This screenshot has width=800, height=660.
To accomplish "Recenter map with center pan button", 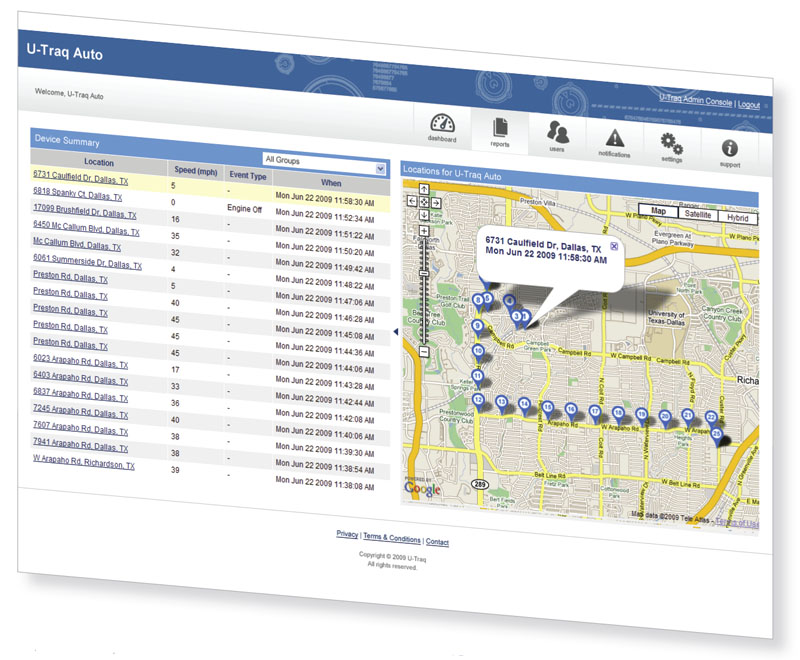I will point(424,202).
